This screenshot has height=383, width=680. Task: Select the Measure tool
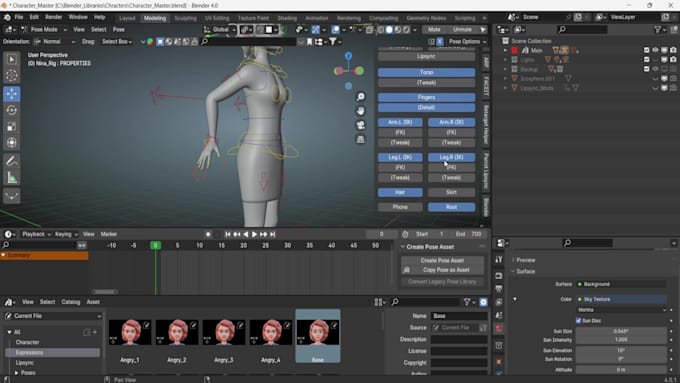(12, 177)
